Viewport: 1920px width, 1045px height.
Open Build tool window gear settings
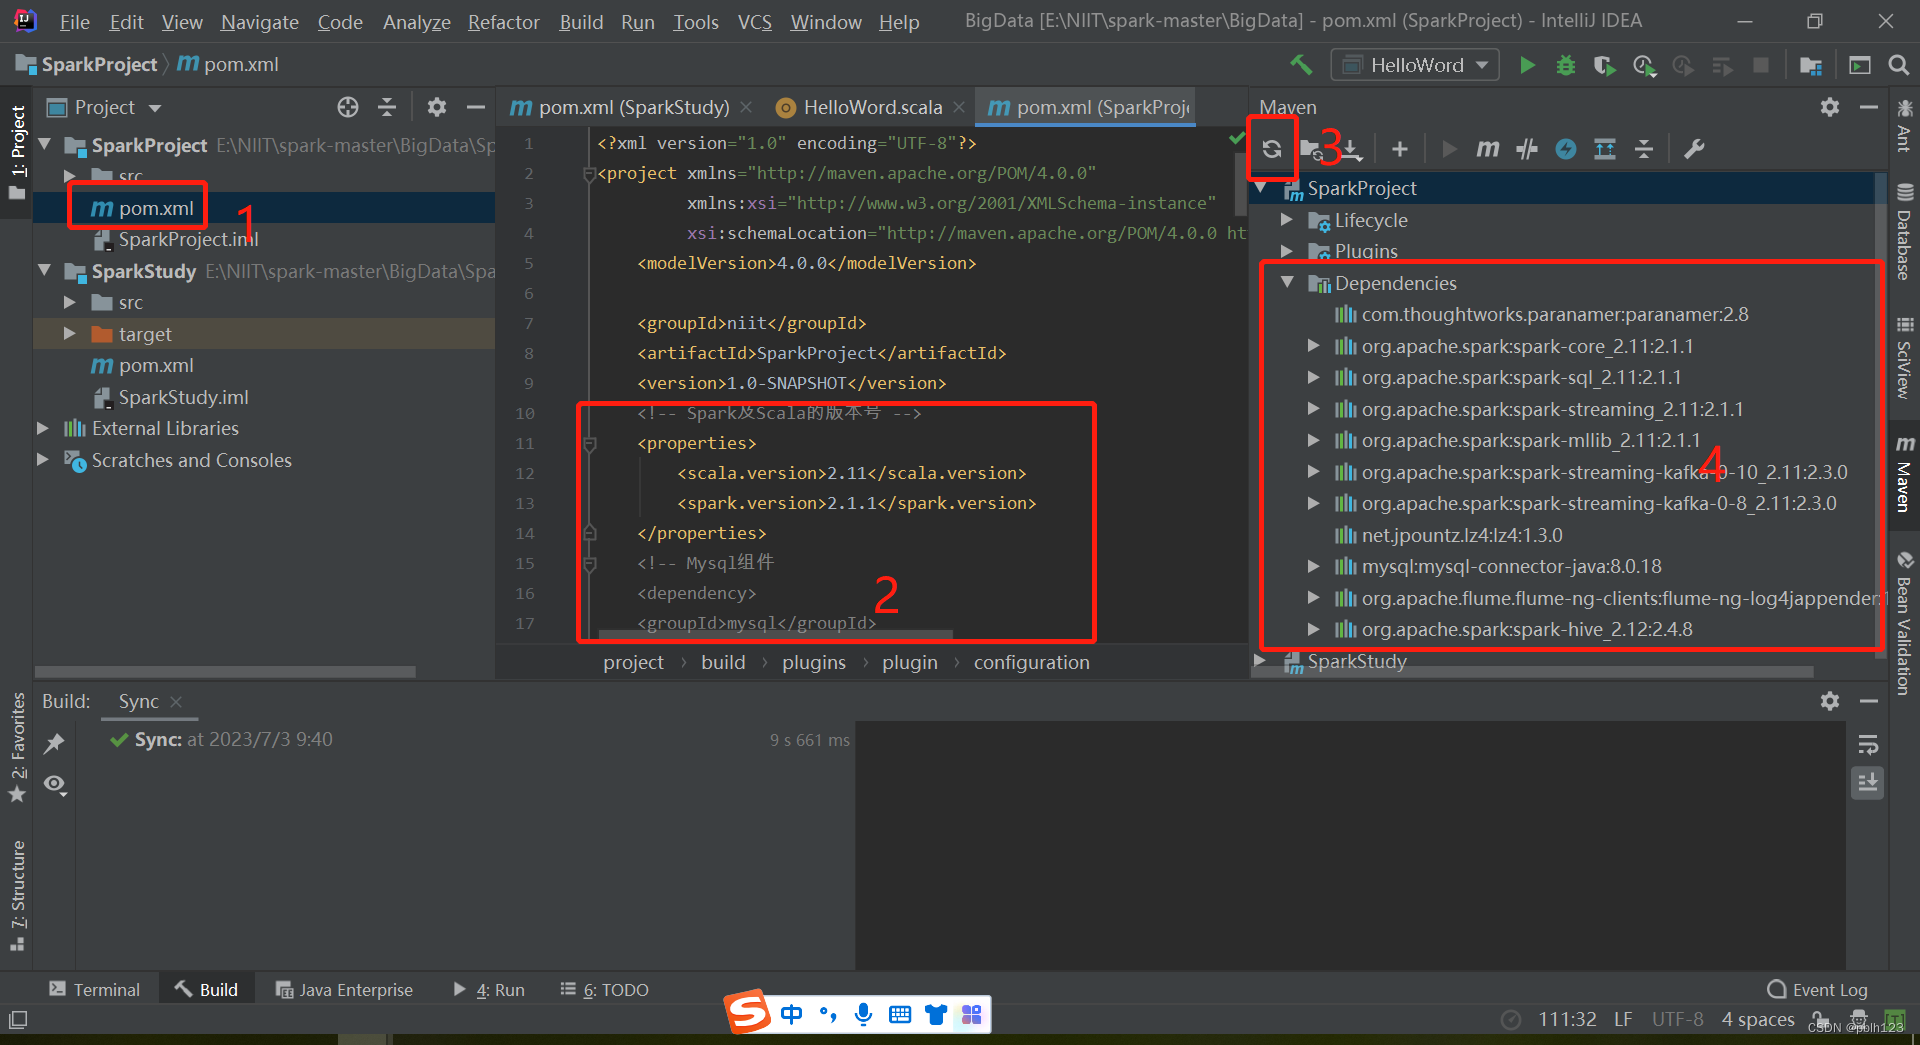click(x=1830, y=701)
